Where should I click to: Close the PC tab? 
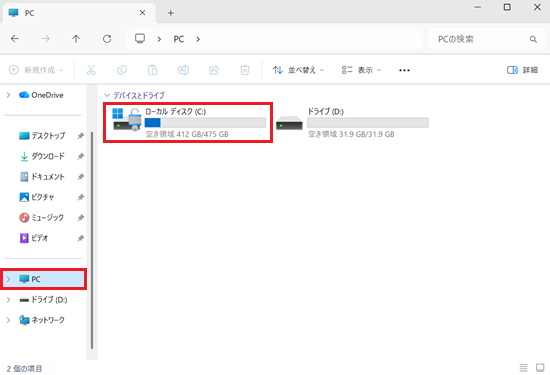click(x=142, y=13)
